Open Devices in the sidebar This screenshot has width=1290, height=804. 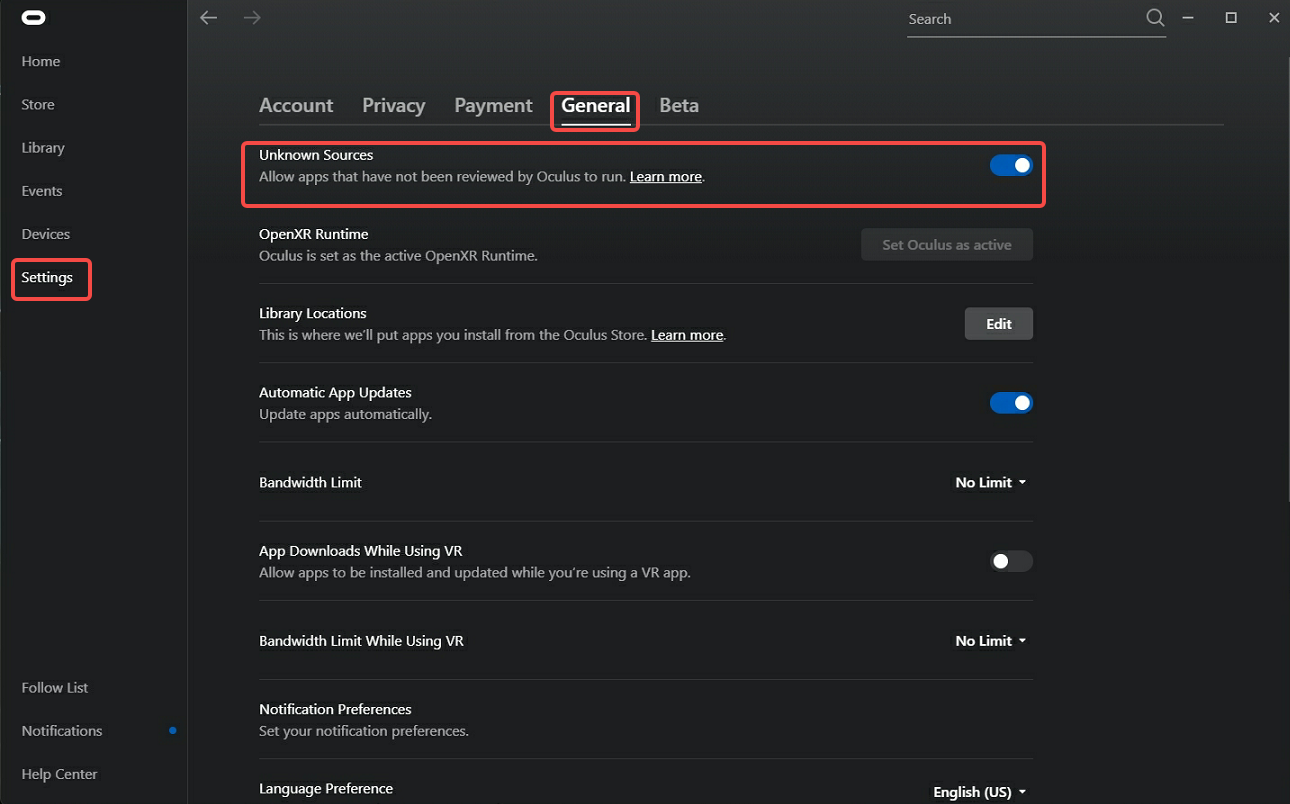[46, 234]
